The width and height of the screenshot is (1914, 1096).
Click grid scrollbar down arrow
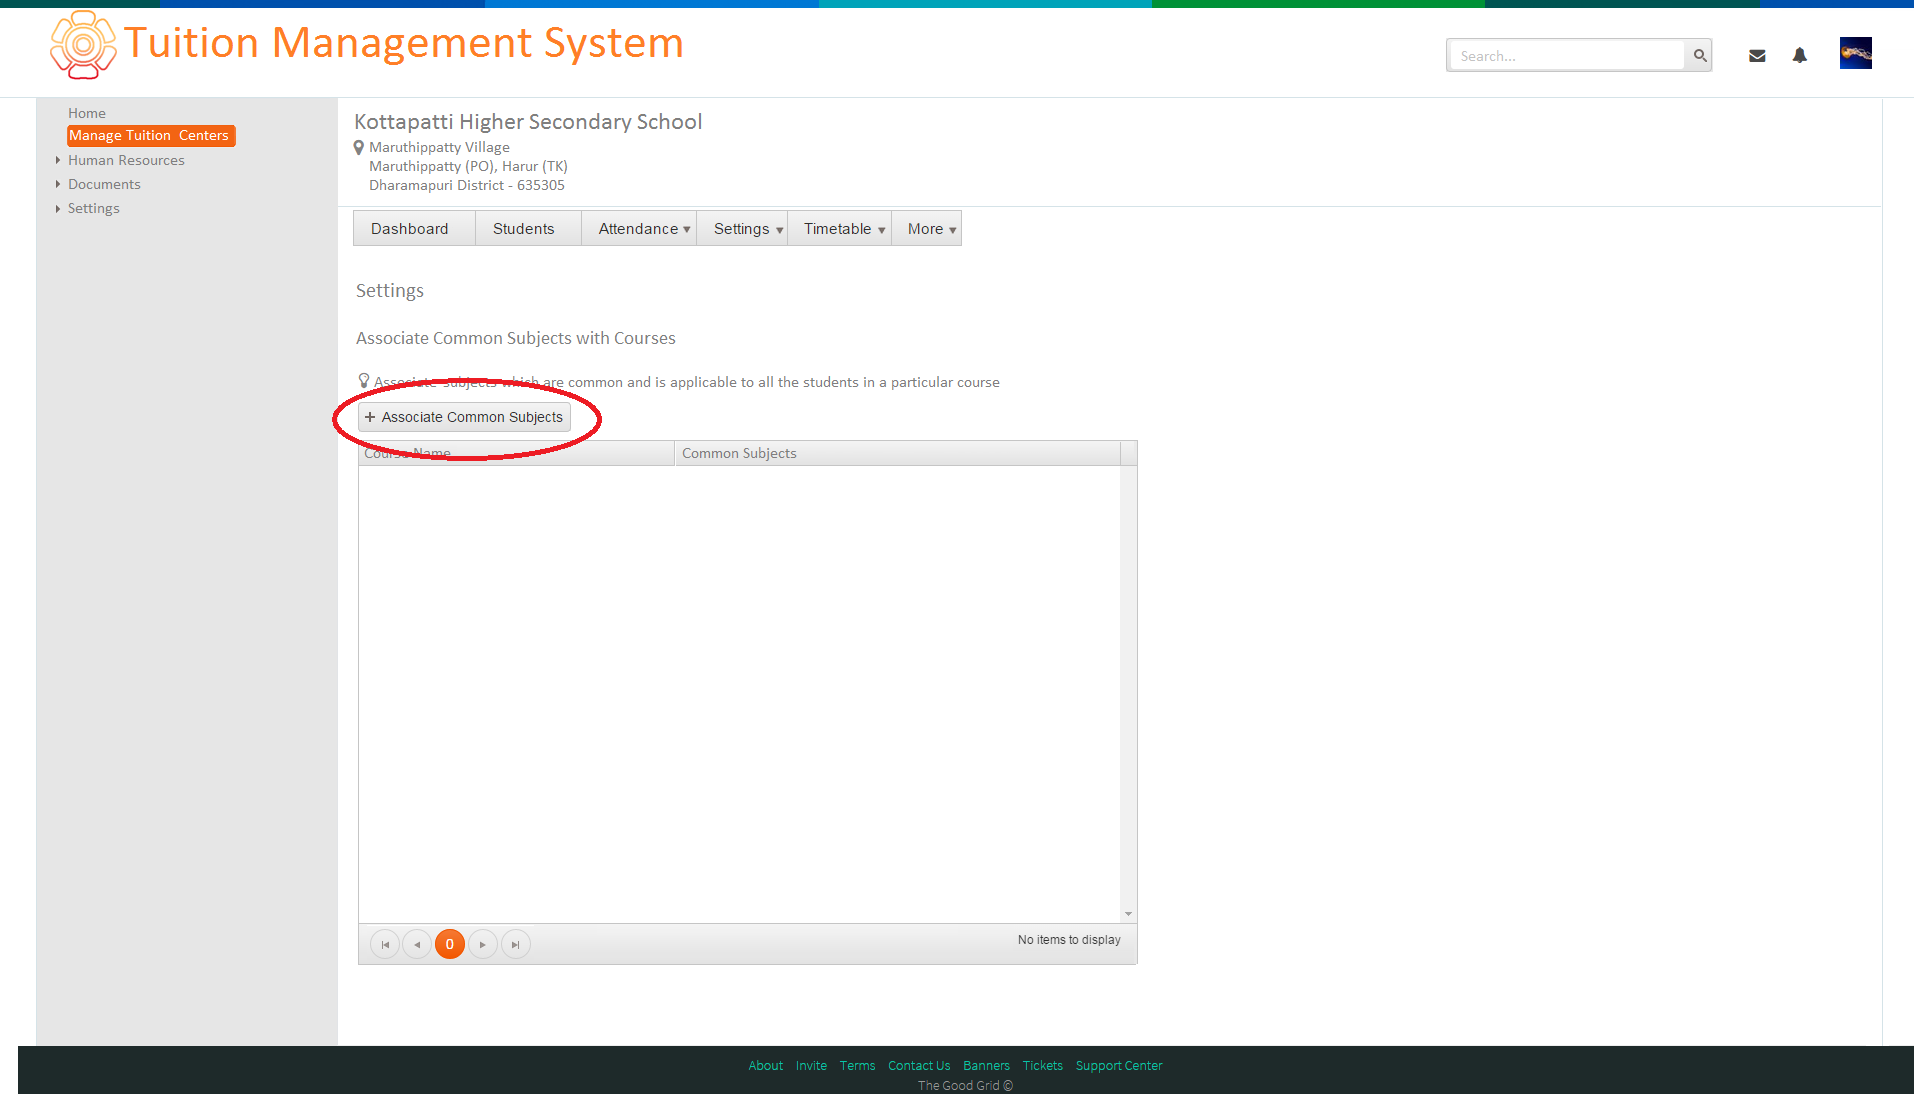coord(1128,914)
